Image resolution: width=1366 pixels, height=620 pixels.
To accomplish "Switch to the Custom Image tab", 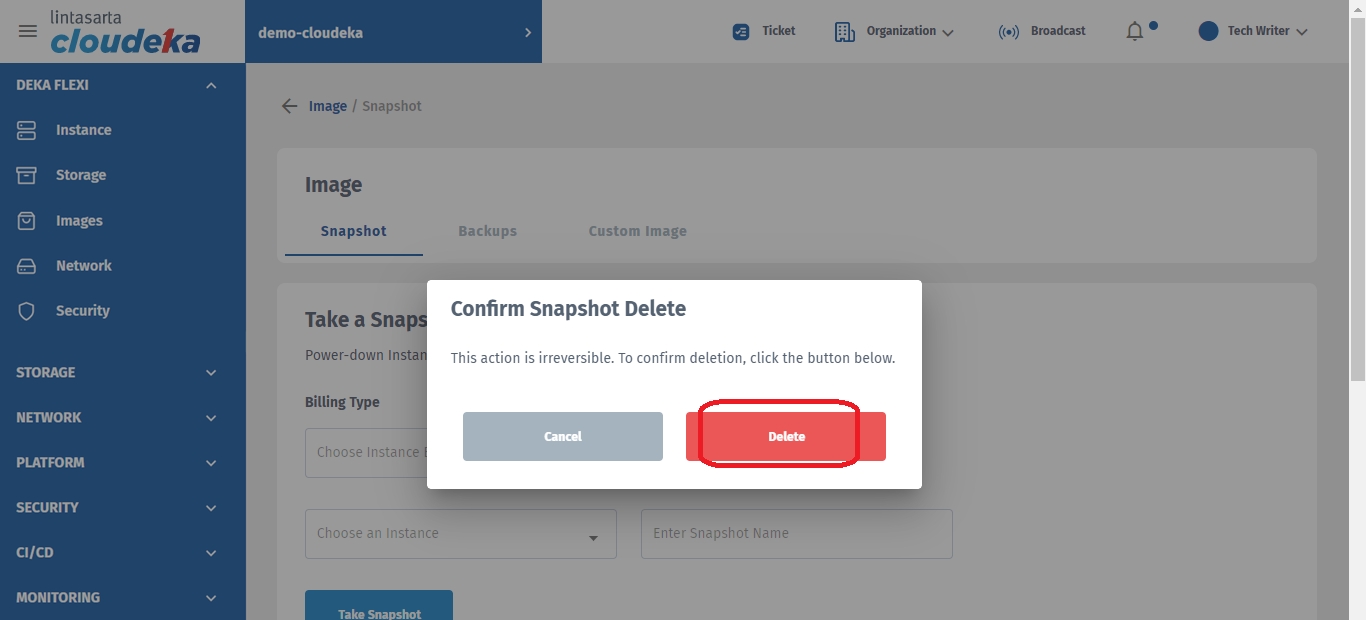I will pyautogui.click(x=637, y=231).
